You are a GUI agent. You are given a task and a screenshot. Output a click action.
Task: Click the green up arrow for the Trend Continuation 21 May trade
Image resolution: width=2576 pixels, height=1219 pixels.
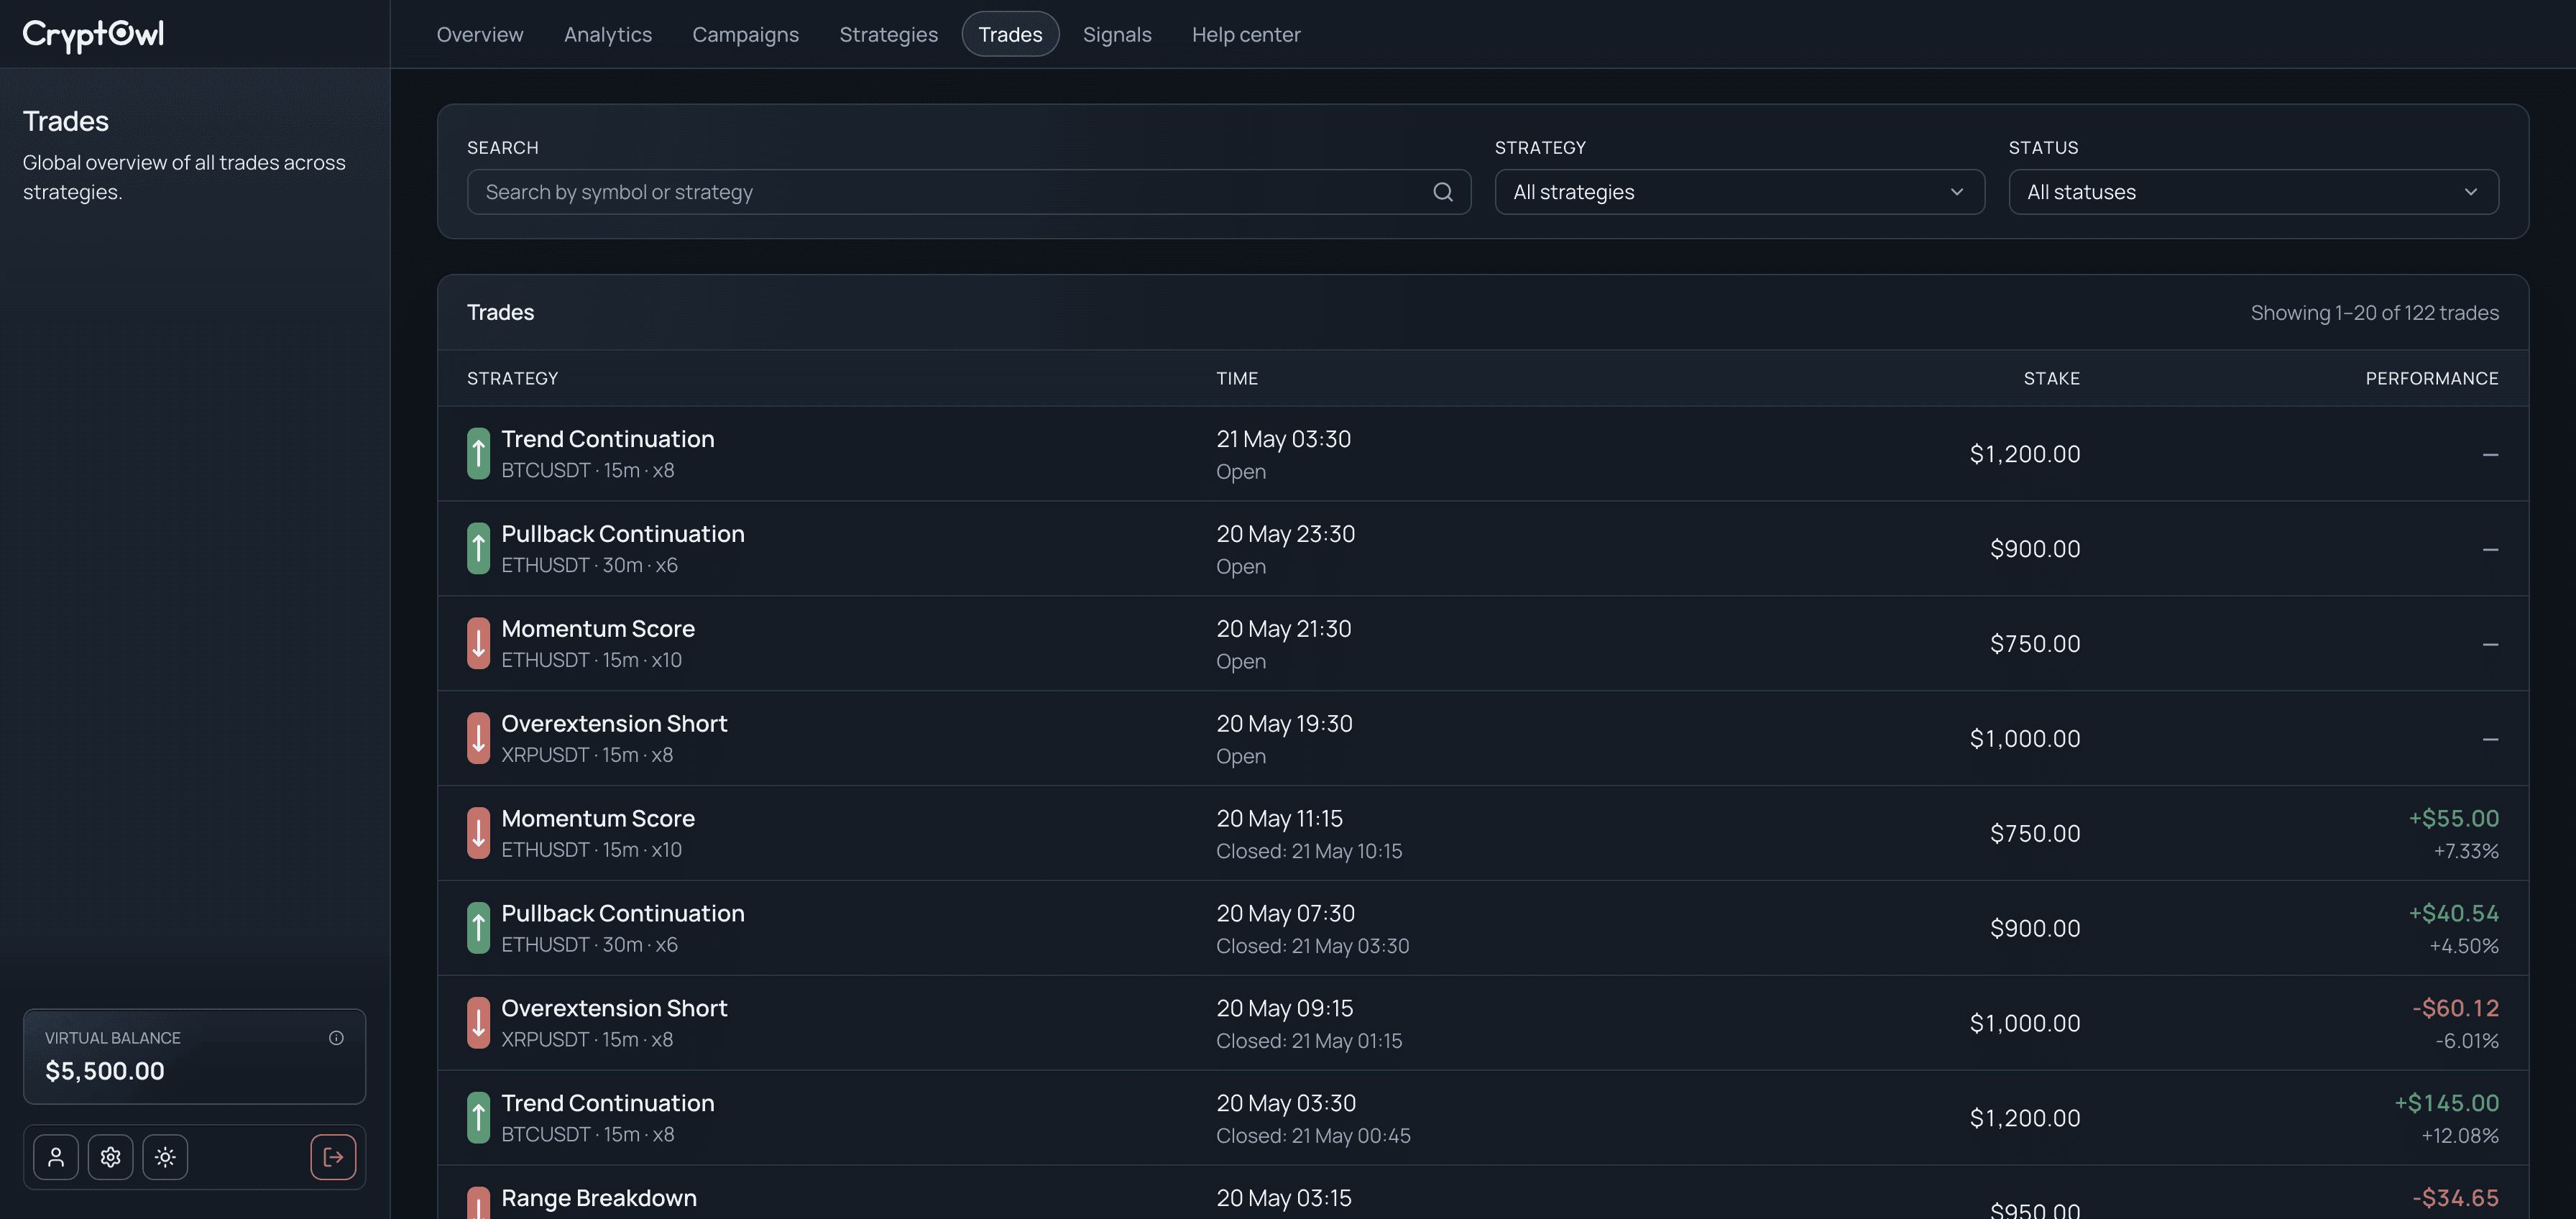tap(478, 454)
